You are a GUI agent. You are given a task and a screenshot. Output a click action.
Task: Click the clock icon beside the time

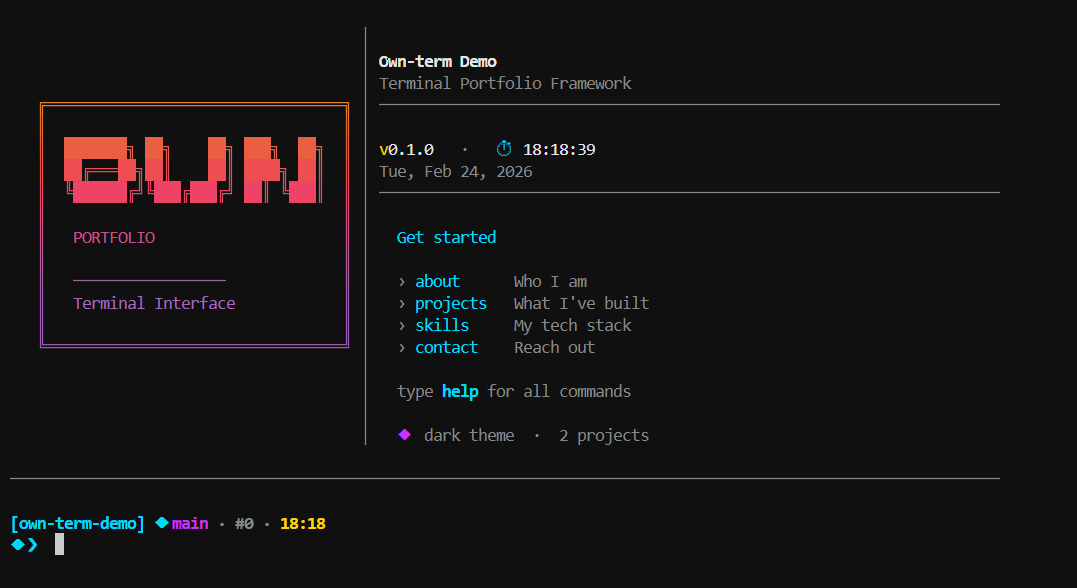(504, 148)
